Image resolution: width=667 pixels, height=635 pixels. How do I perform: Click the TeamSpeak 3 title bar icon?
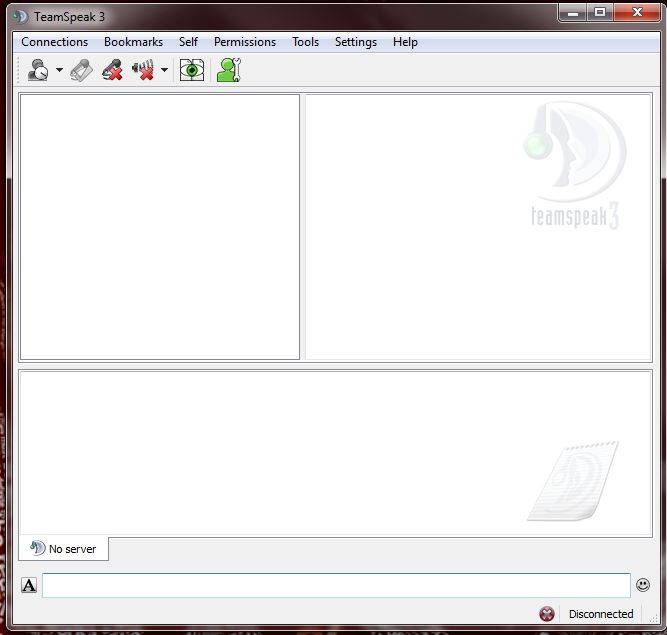(20, 17)
